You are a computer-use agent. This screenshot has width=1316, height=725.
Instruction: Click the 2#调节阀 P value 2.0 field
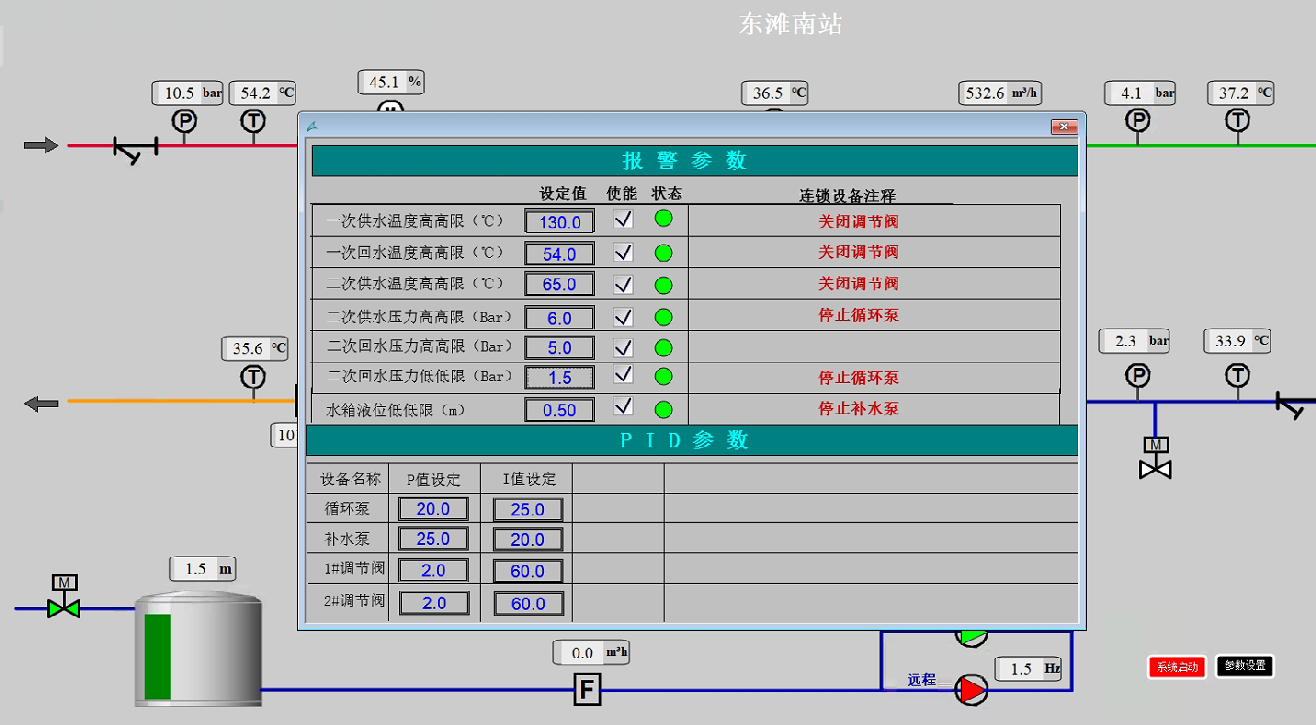tap(433, 603)
